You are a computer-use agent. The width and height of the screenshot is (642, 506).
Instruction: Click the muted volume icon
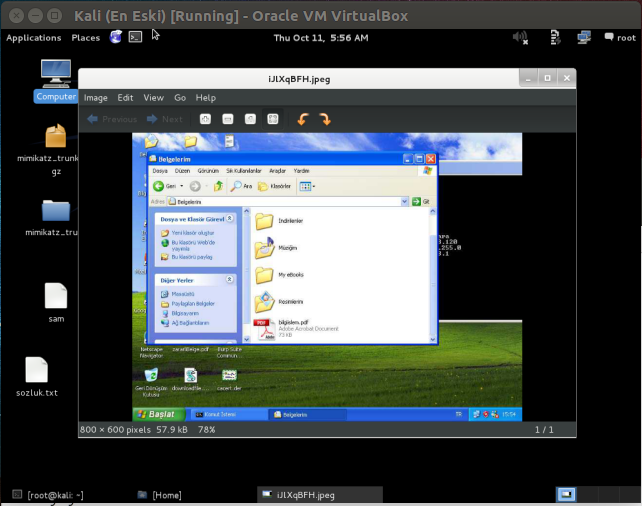pyautogui.click(x=520, y=38)
